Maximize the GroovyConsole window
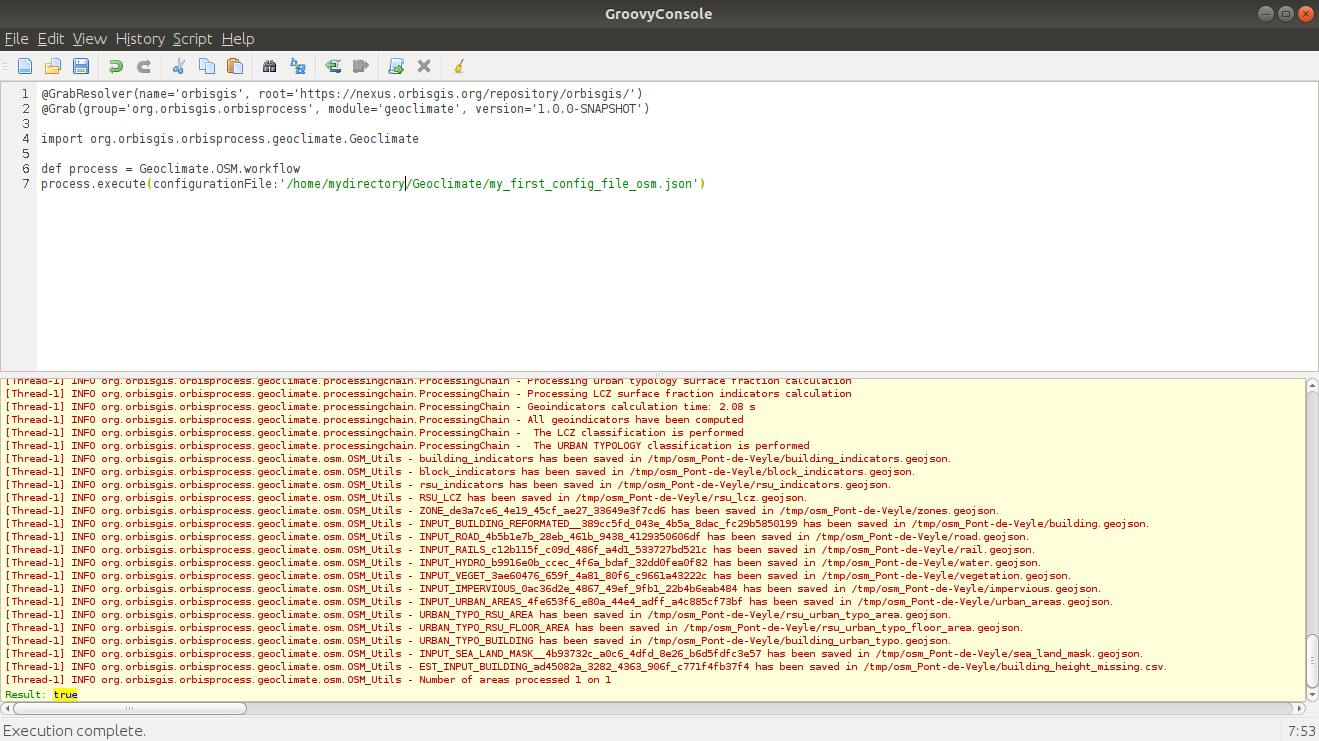The image size is (1319, 741). [1285, 14]
